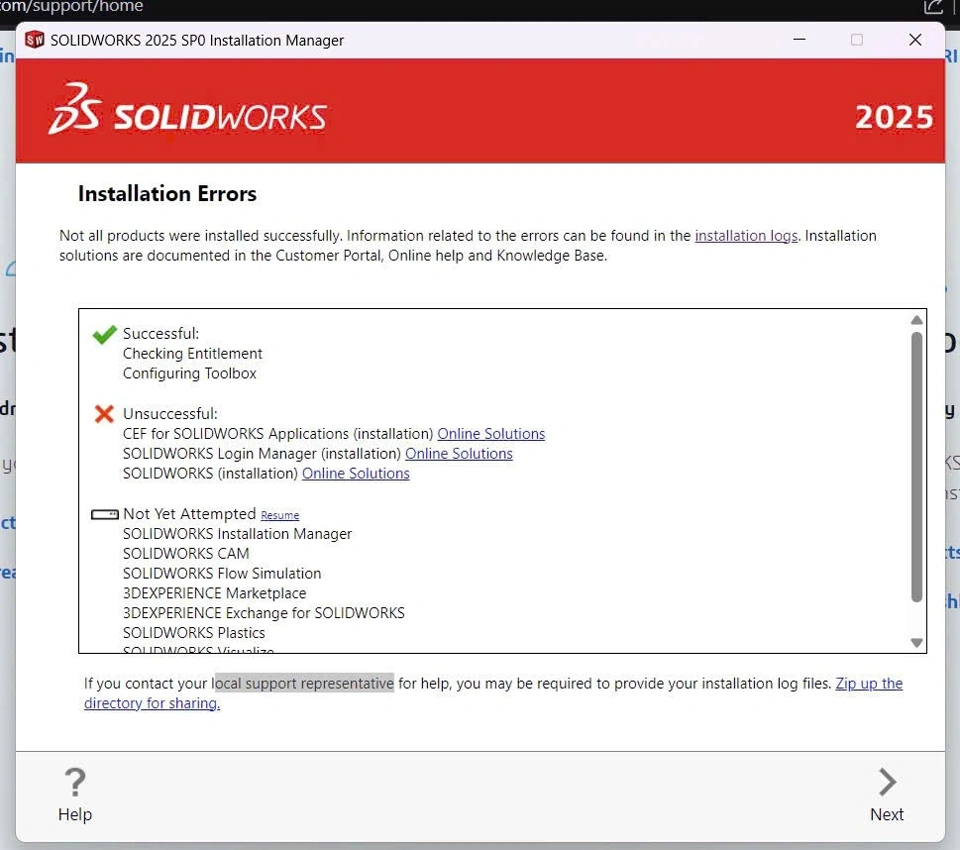Click the scroll up arrow in results list
960x850 pixels.
click(x=917, y=320)
